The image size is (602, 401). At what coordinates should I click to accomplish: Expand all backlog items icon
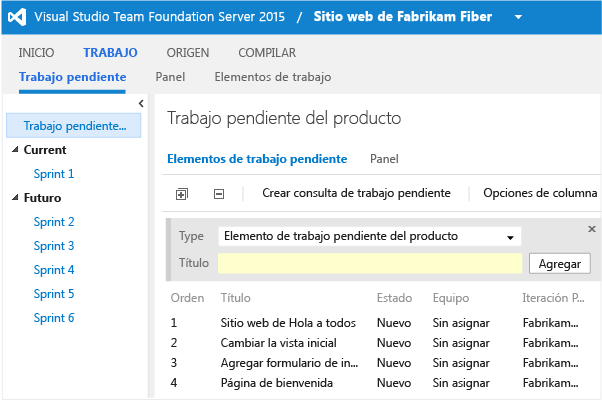coord(182,194)
